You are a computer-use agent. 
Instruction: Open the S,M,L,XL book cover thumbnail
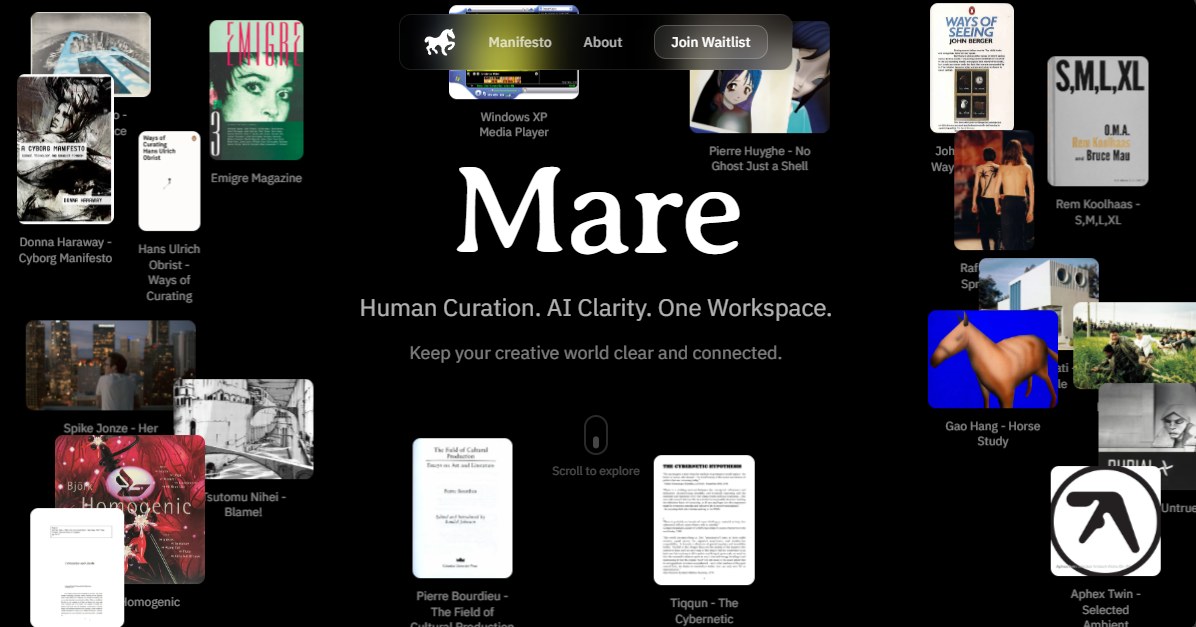[1098, 121]
